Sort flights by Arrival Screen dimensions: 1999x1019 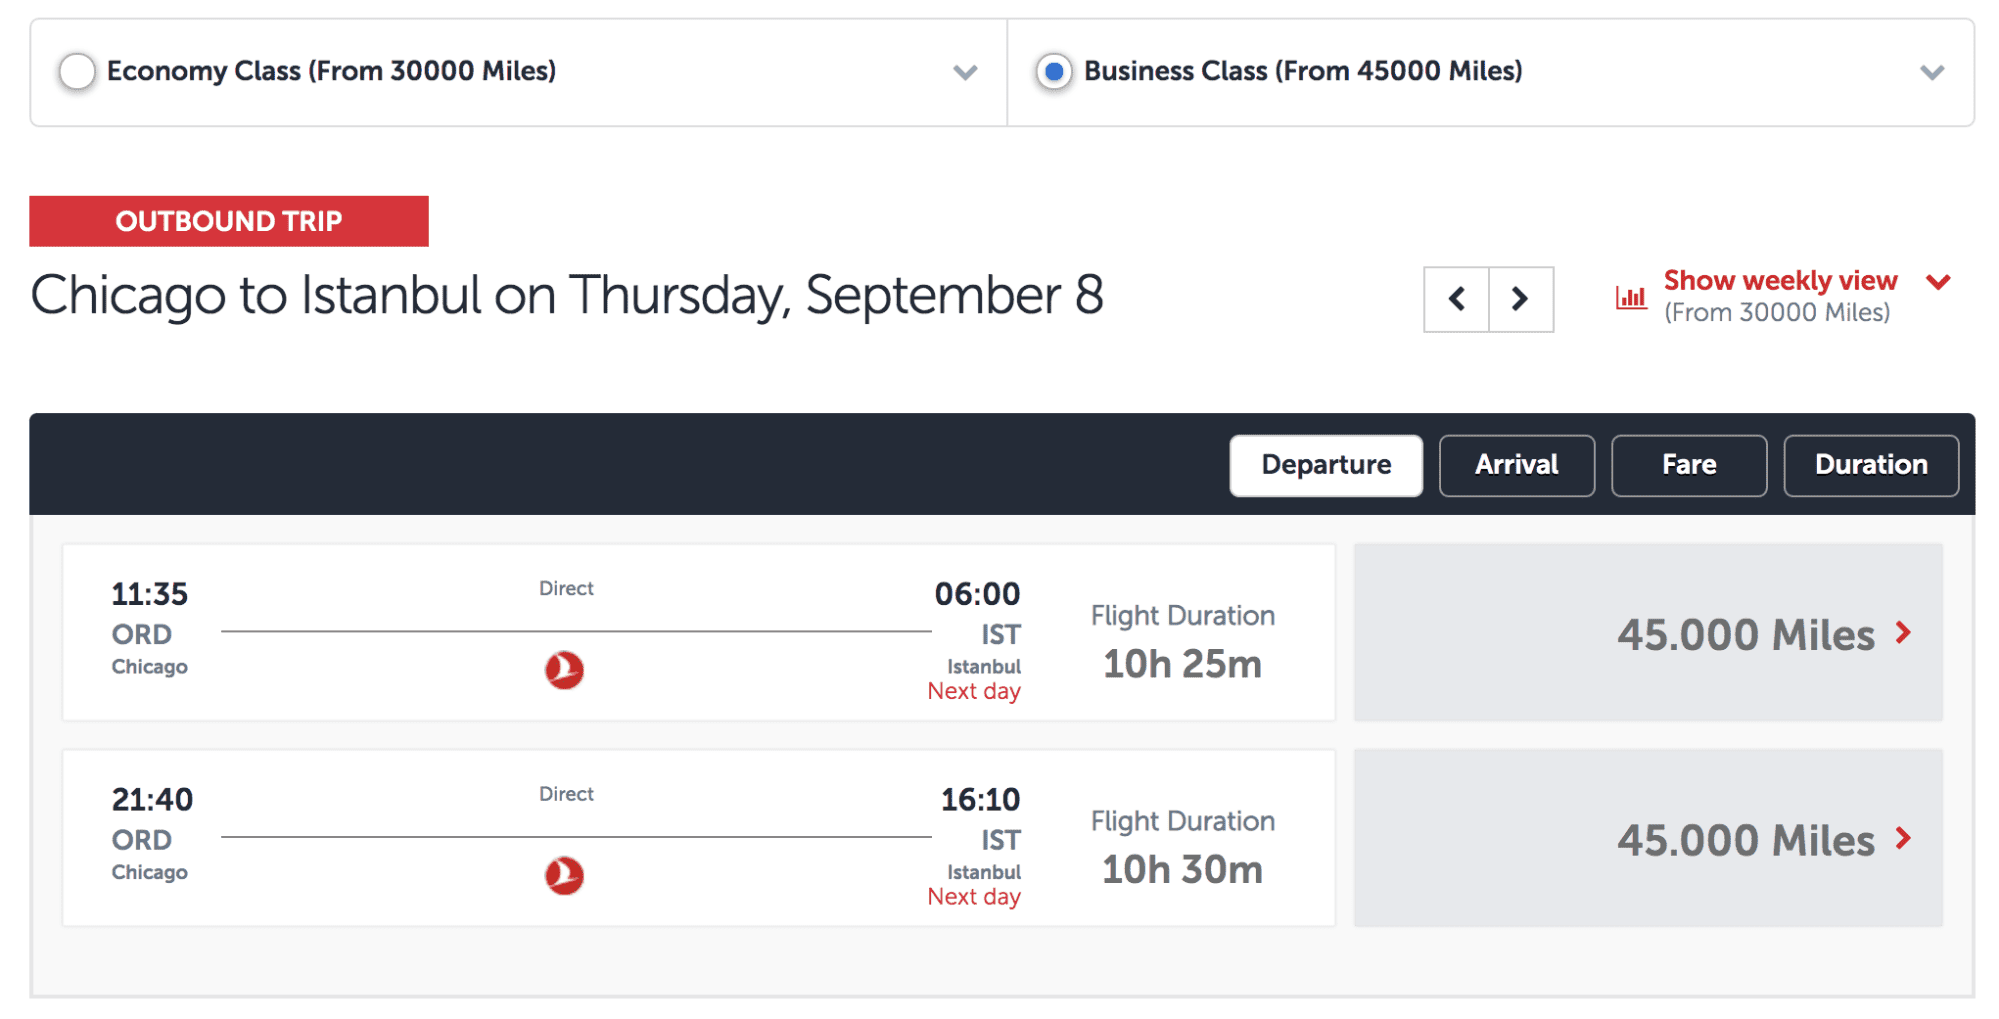[1516, 465]
